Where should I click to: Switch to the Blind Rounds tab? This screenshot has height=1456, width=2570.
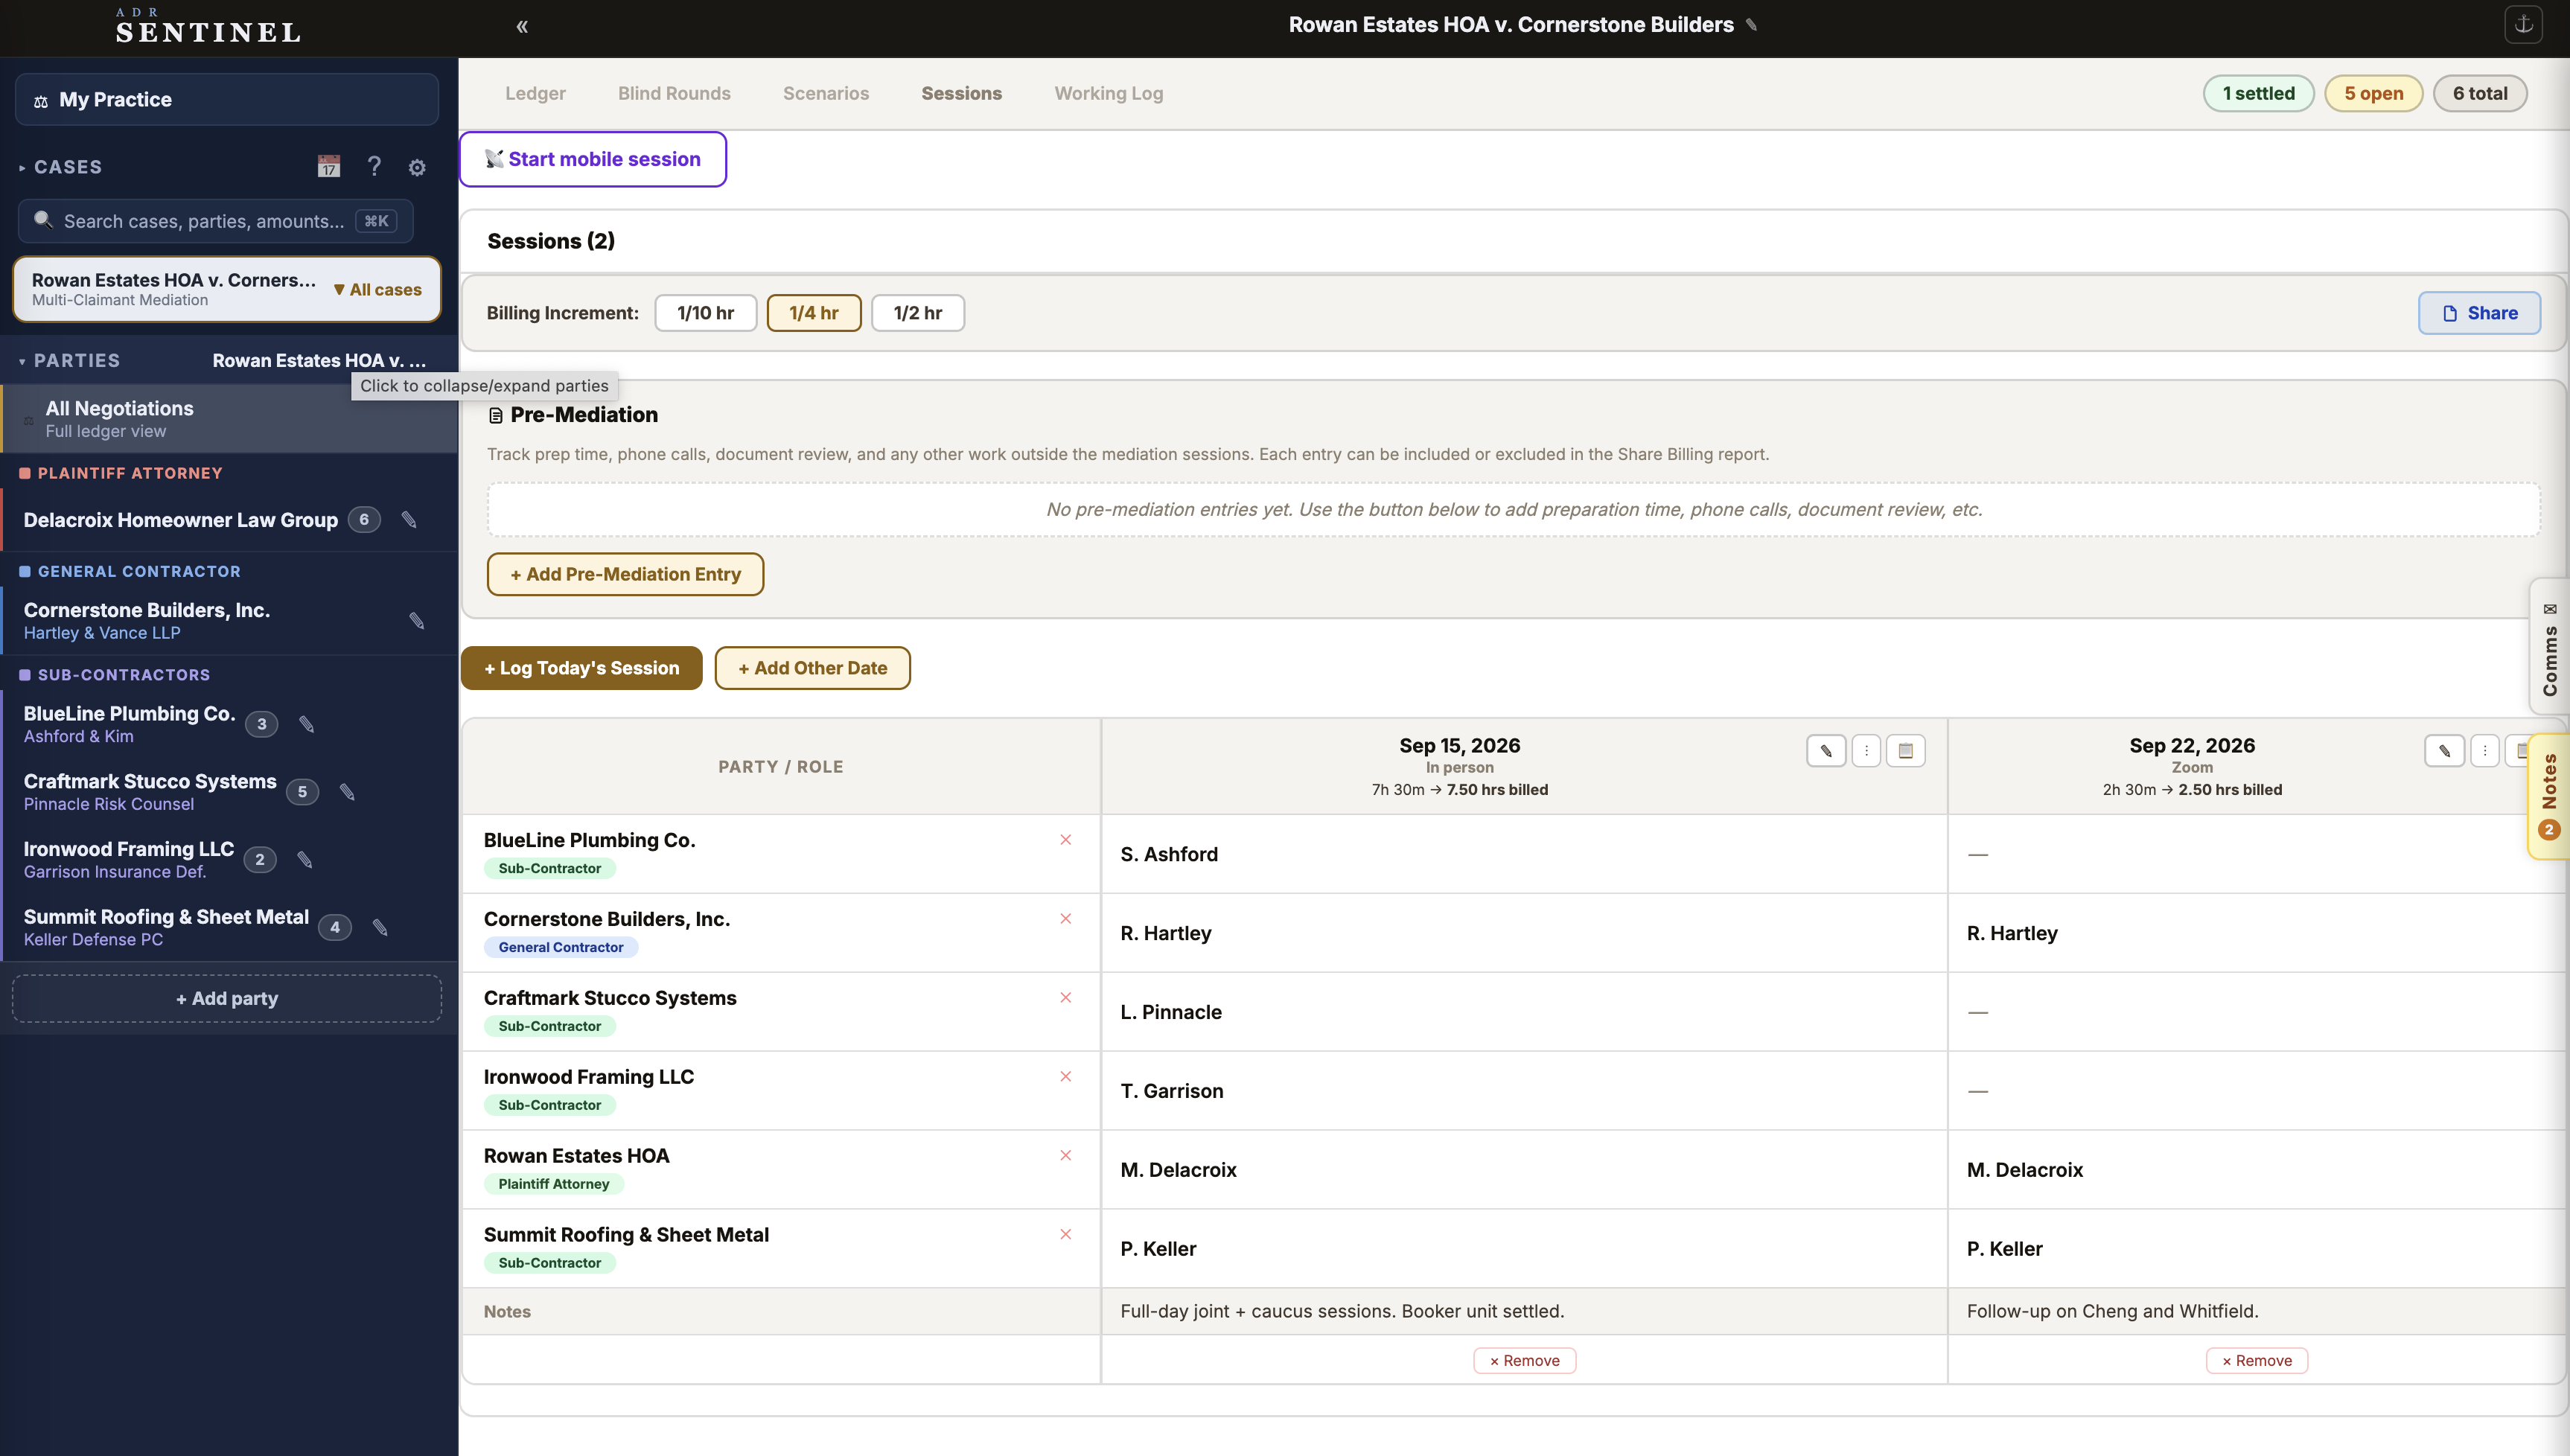pyautogui.click(x=674, y=93)
